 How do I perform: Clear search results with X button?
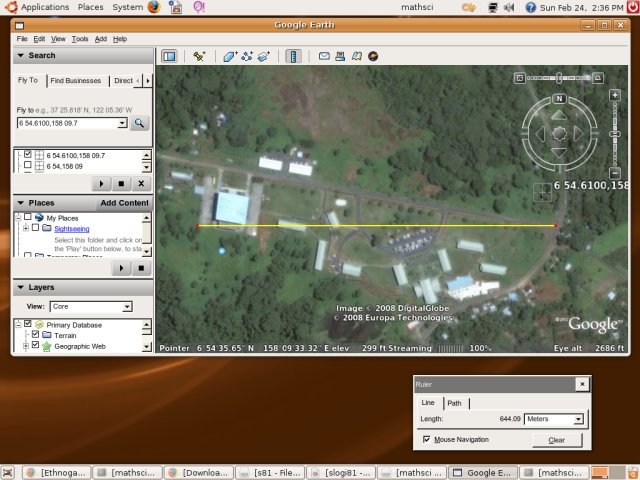(x=141, y=184)
